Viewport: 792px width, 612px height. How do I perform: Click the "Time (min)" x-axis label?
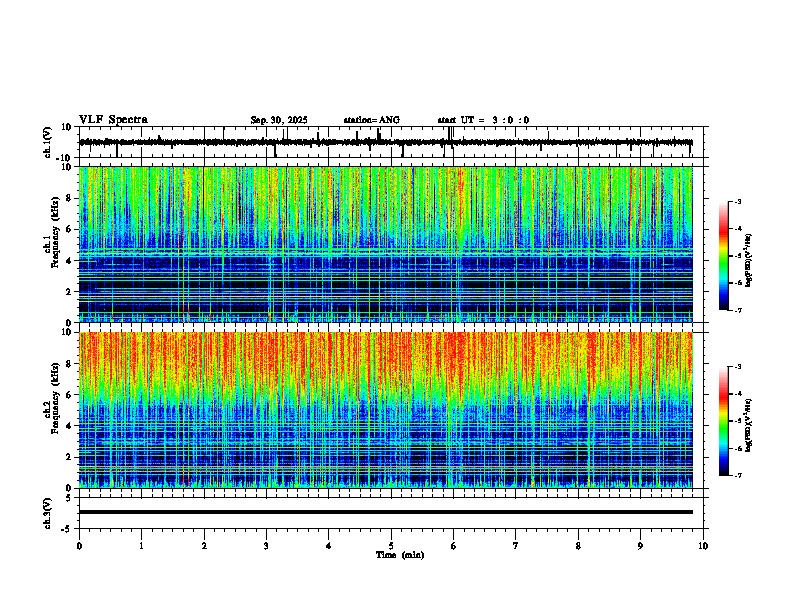pos(400,555)
